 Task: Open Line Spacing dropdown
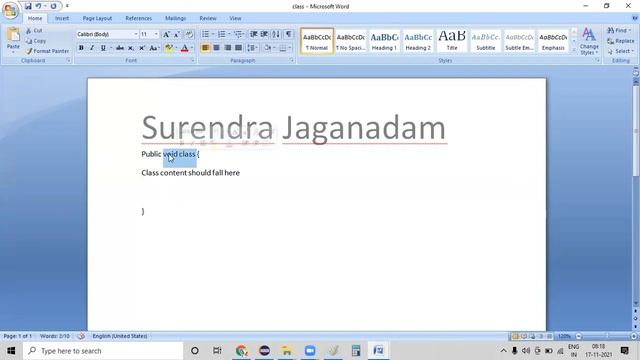pos(253,48)
